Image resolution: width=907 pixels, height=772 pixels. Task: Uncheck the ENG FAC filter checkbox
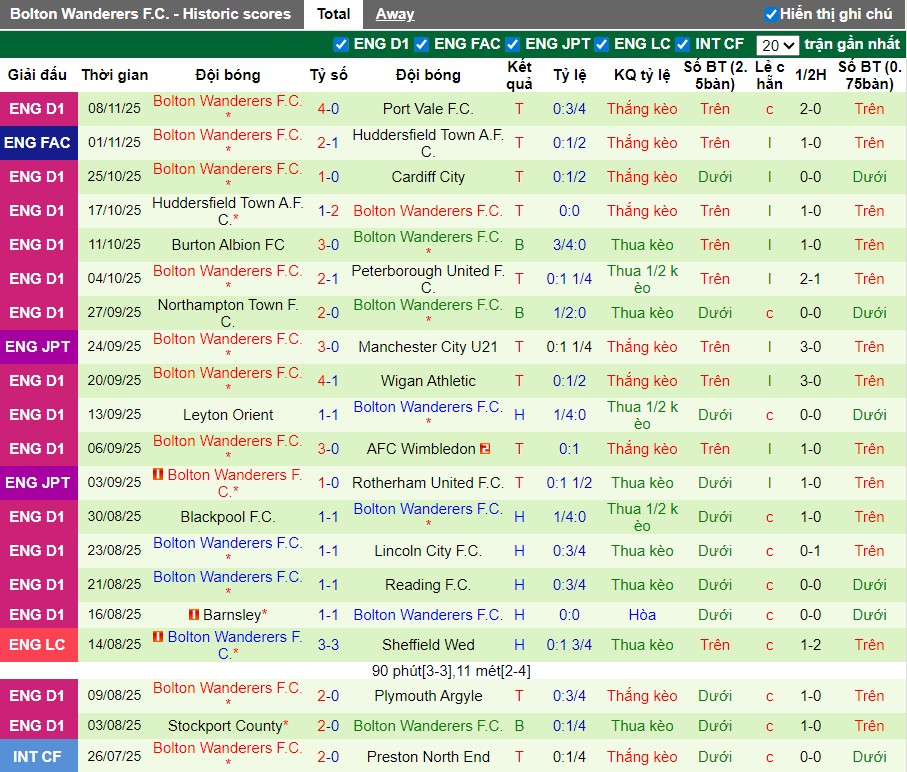[422, 44]
